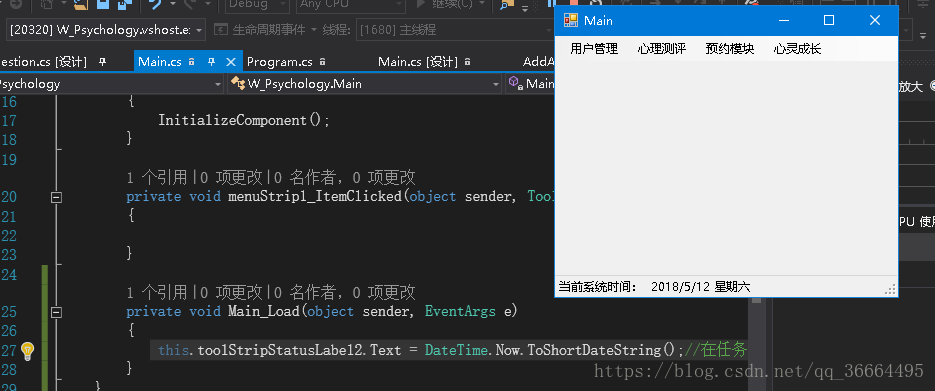Click the Main window app icon
Image resolution: width=935 pixels, height=391 pixels.
[571, 20]
